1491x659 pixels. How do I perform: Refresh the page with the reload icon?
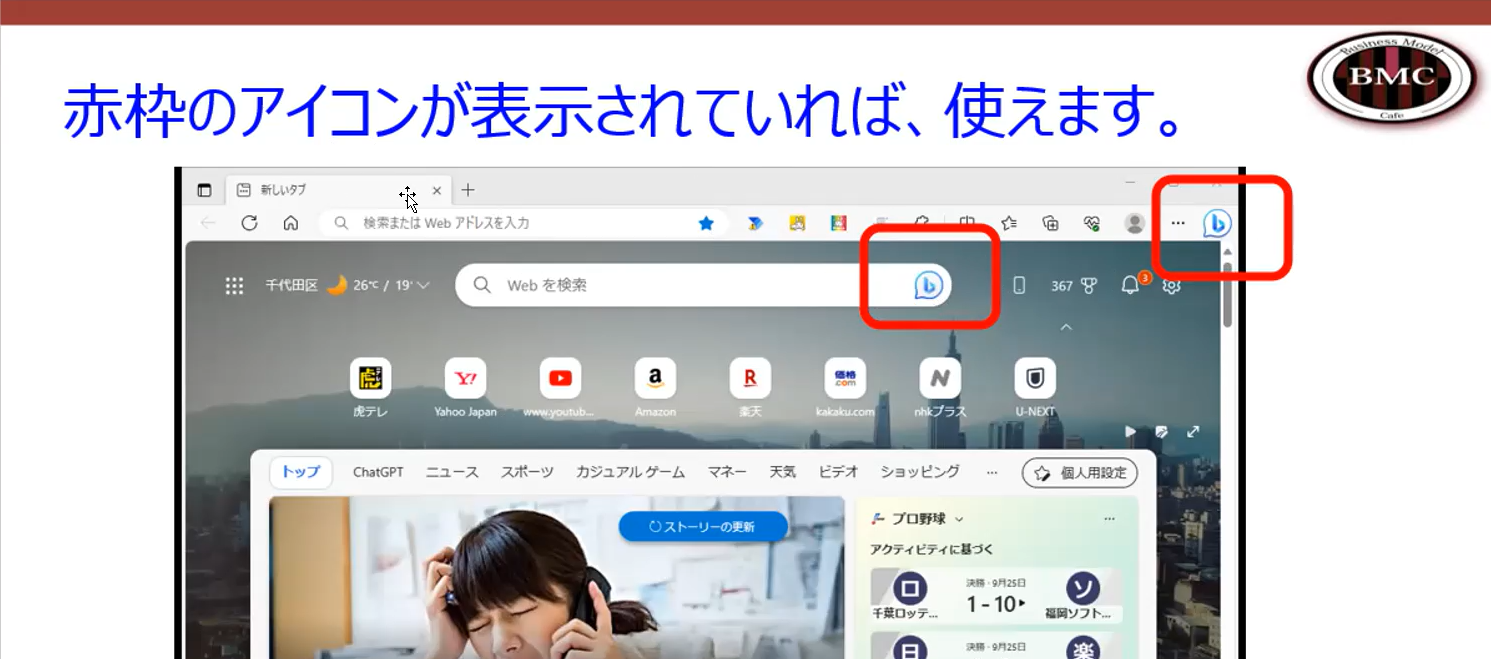pos(250,223)
